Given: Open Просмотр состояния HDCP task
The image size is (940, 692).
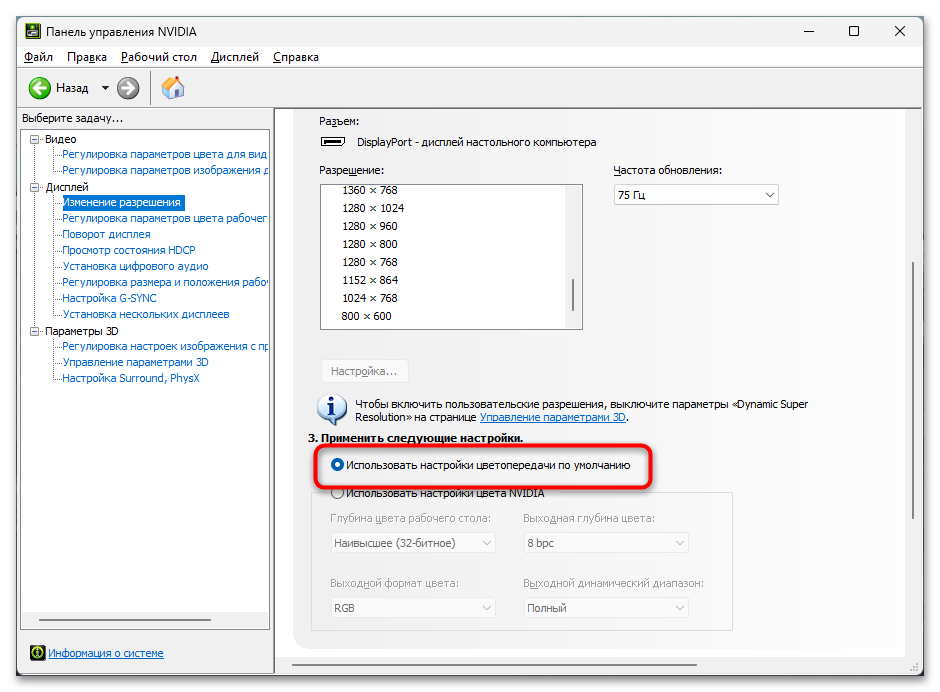Looking at the screenshot, I should (x=129, y=250).
